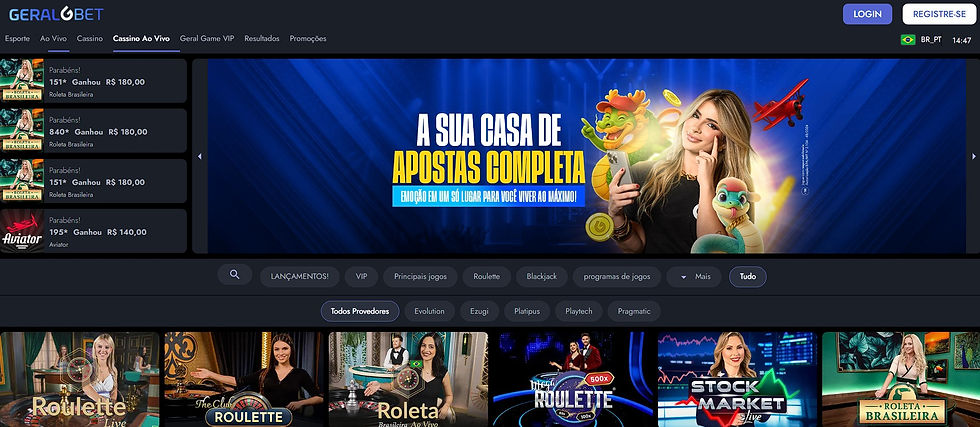Open Aviator winner thumbnail
This screenshot has height=427, width=980.
click(x=22, y=231)
